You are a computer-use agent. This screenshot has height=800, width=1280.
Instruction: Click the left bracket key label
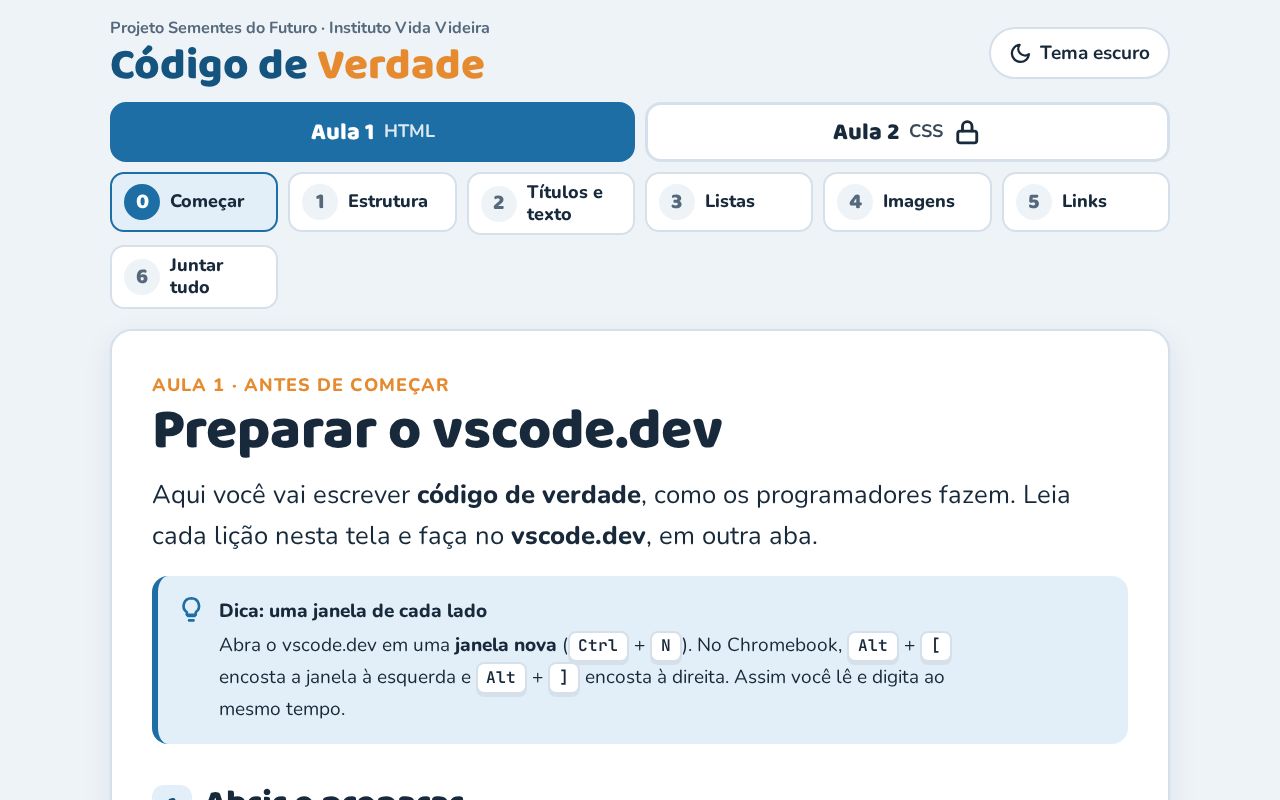point(935,646)
